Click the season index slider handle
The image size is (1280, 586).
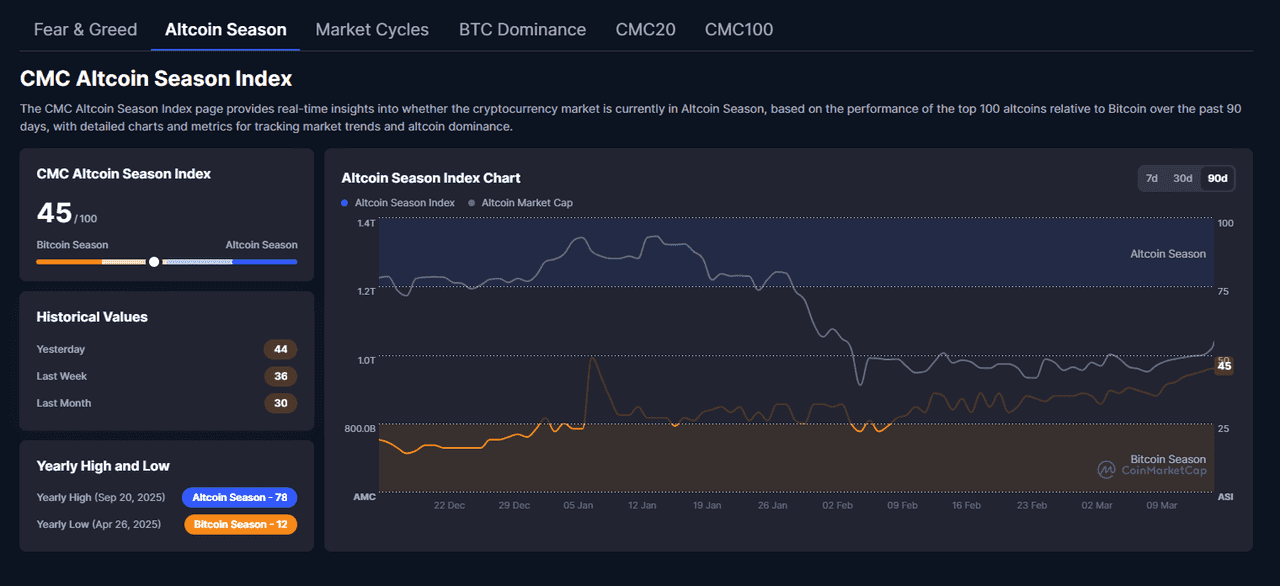click(x=153, y=261)
